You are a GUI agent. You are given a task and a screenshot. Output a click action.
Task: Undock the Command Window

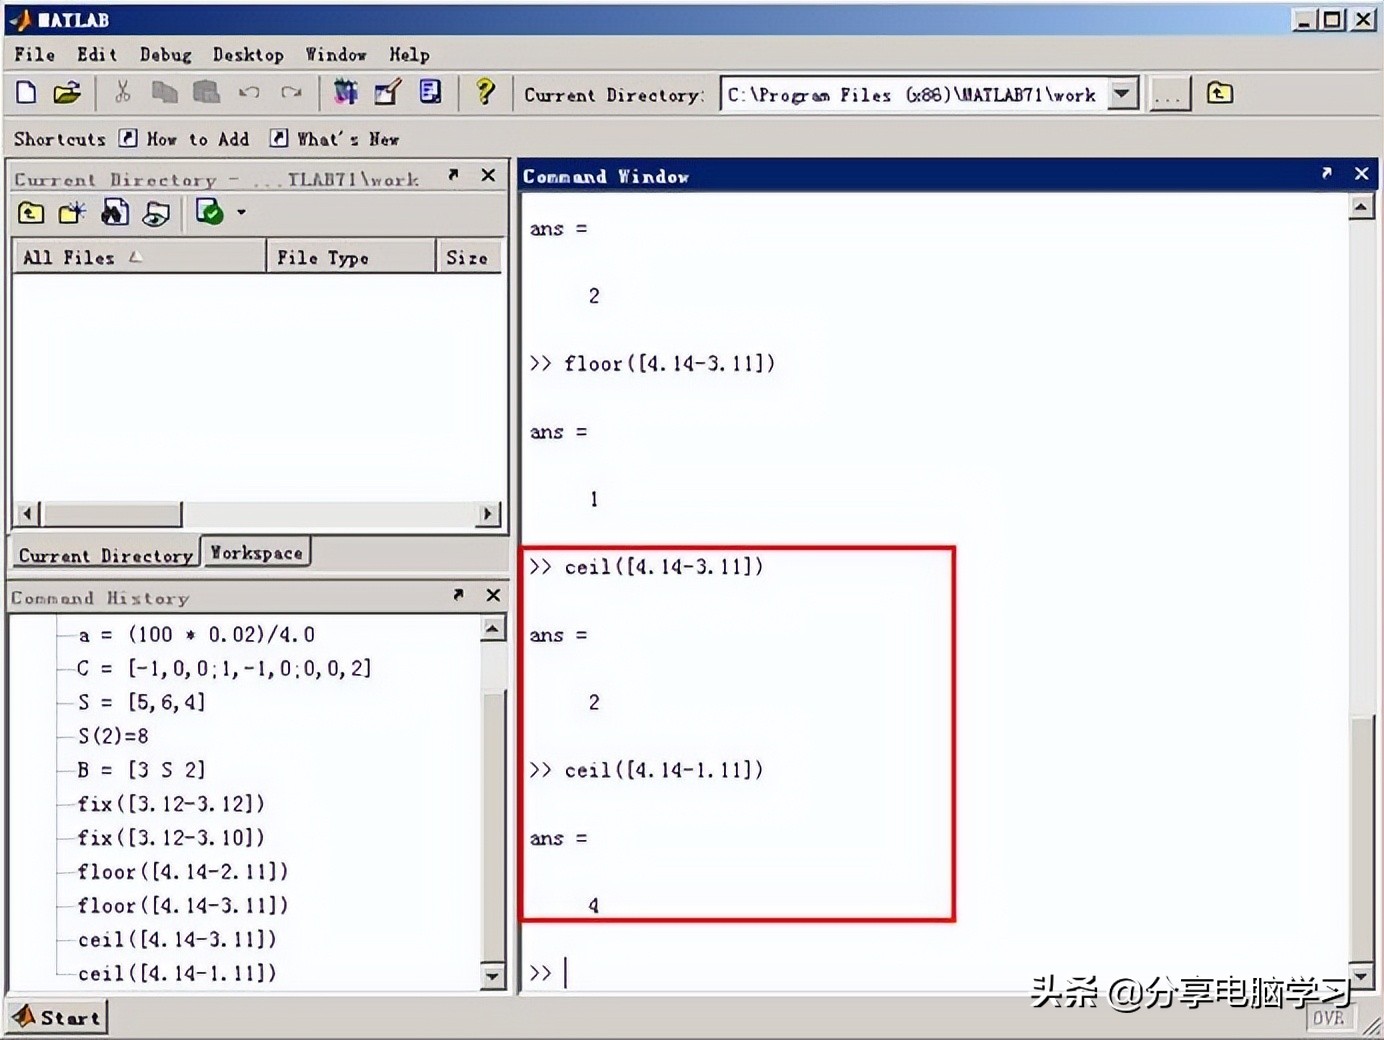[1327, 173]
